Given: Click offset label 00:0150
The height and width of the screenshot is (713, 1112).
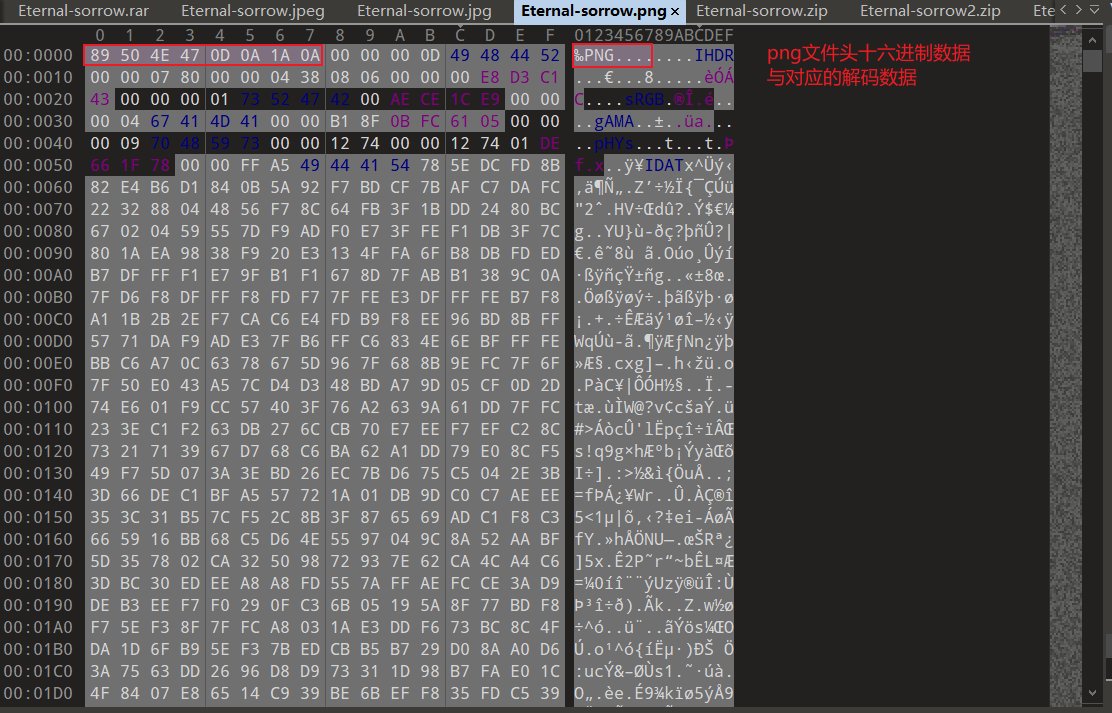Looking at the screenshot, I should point(38,517).
